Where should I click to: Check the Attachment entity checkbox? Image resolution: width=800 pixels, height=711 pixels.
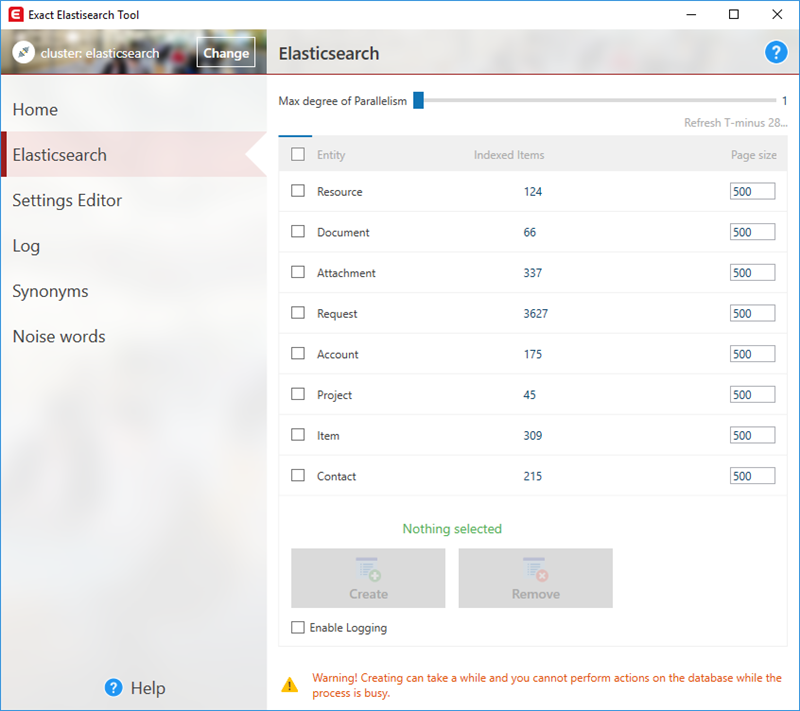(x=298, y=272)
